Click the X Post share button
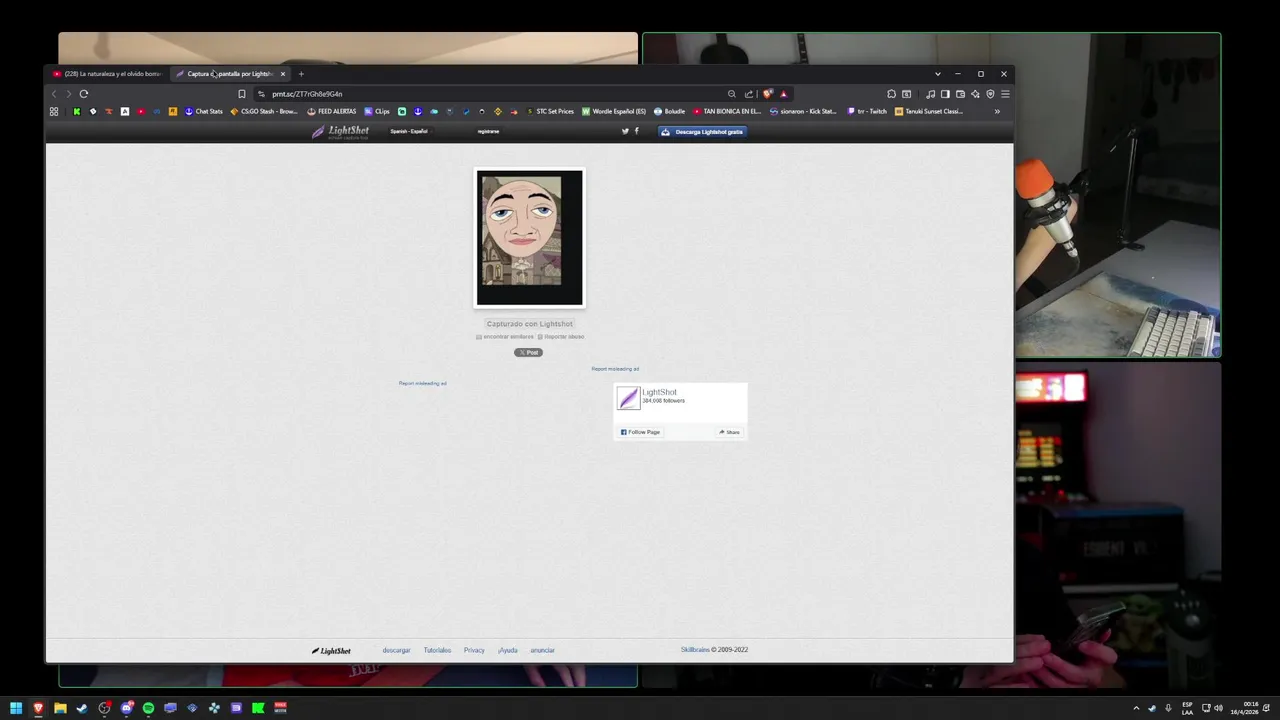Image resolution: width=1280 pixels, height=720 pixels. coord(529,352)
